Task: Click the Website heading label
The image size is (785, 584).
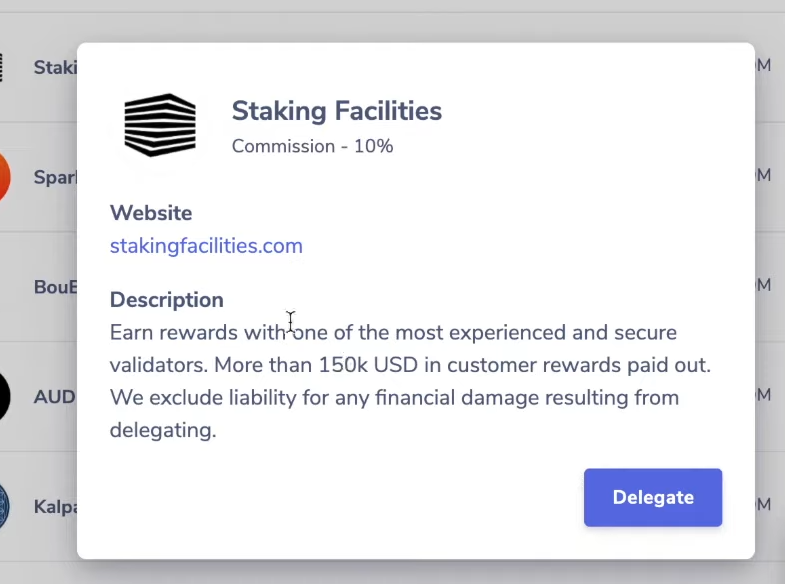Action: coord(151,213)
